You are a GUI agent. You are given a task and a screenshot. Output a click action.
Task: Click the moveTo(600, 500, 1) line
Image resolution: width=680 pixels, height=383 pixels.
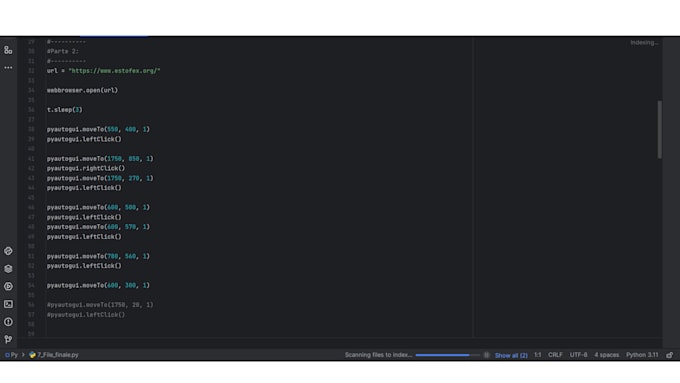[98, 207]
